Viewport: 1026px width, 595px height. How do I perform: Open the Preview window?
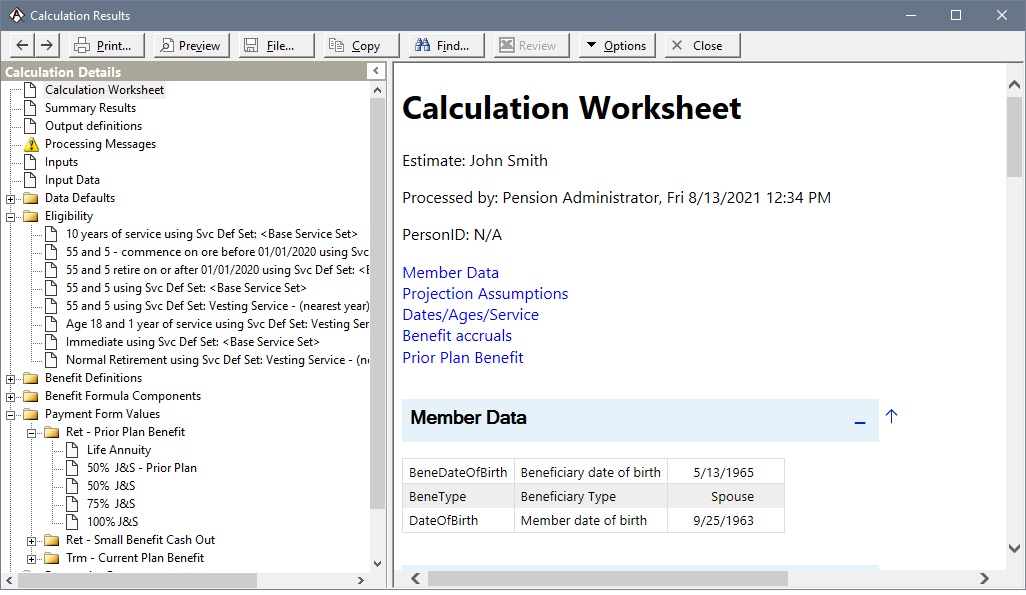190,45
